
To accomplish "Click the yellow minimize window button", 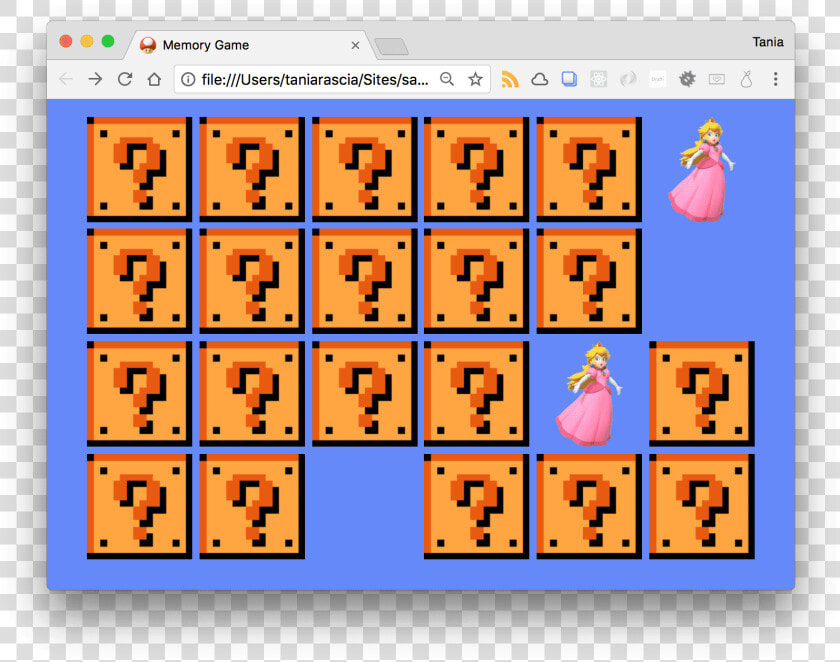I will (x=87, y=41).
